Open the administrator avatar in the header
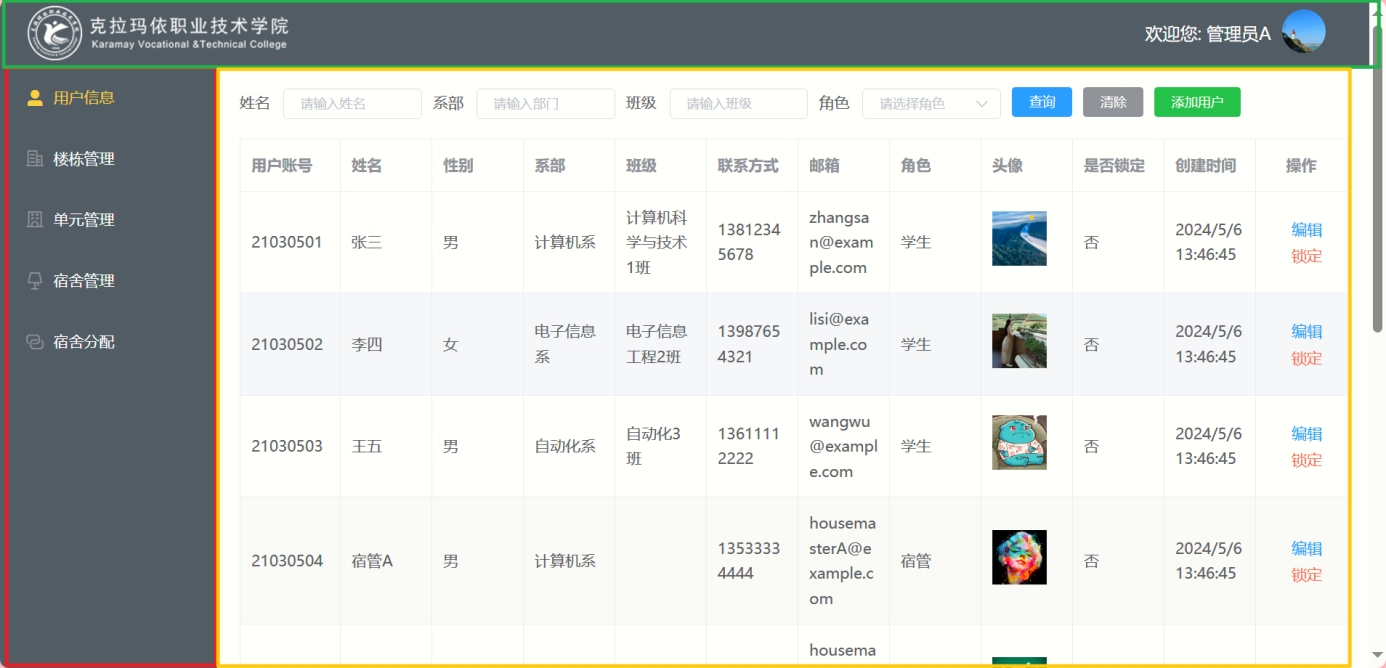This screenshot has height=668, width=1386. click(1304, 32)
